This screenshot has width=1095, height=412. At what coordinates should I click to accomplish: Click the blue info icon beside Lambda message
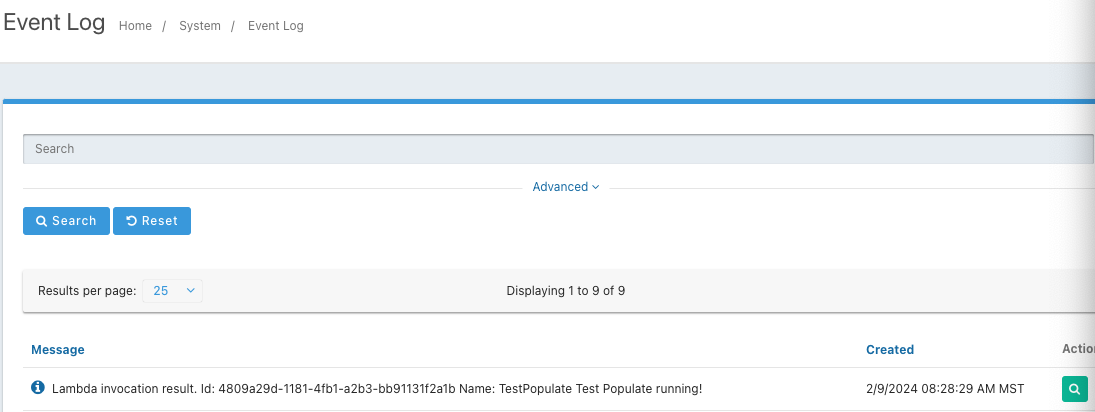click(38, 387)
